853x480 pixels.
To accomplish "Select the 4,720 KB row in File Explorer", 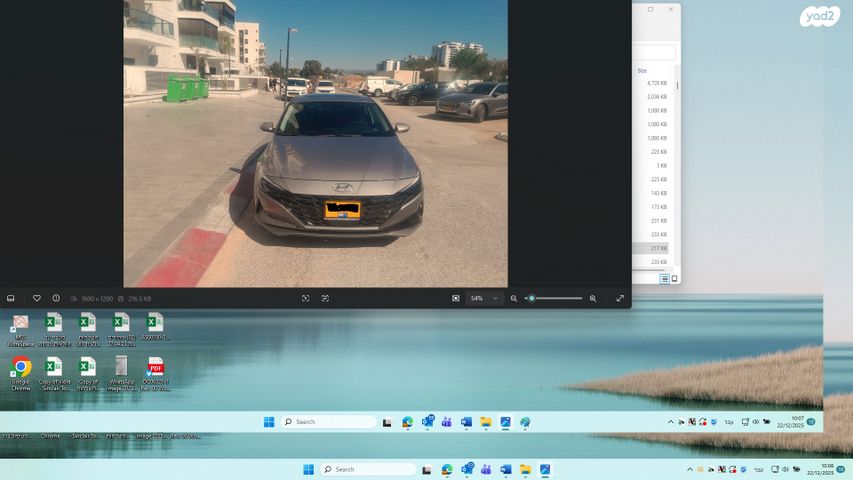I will [x=652, y=83].
